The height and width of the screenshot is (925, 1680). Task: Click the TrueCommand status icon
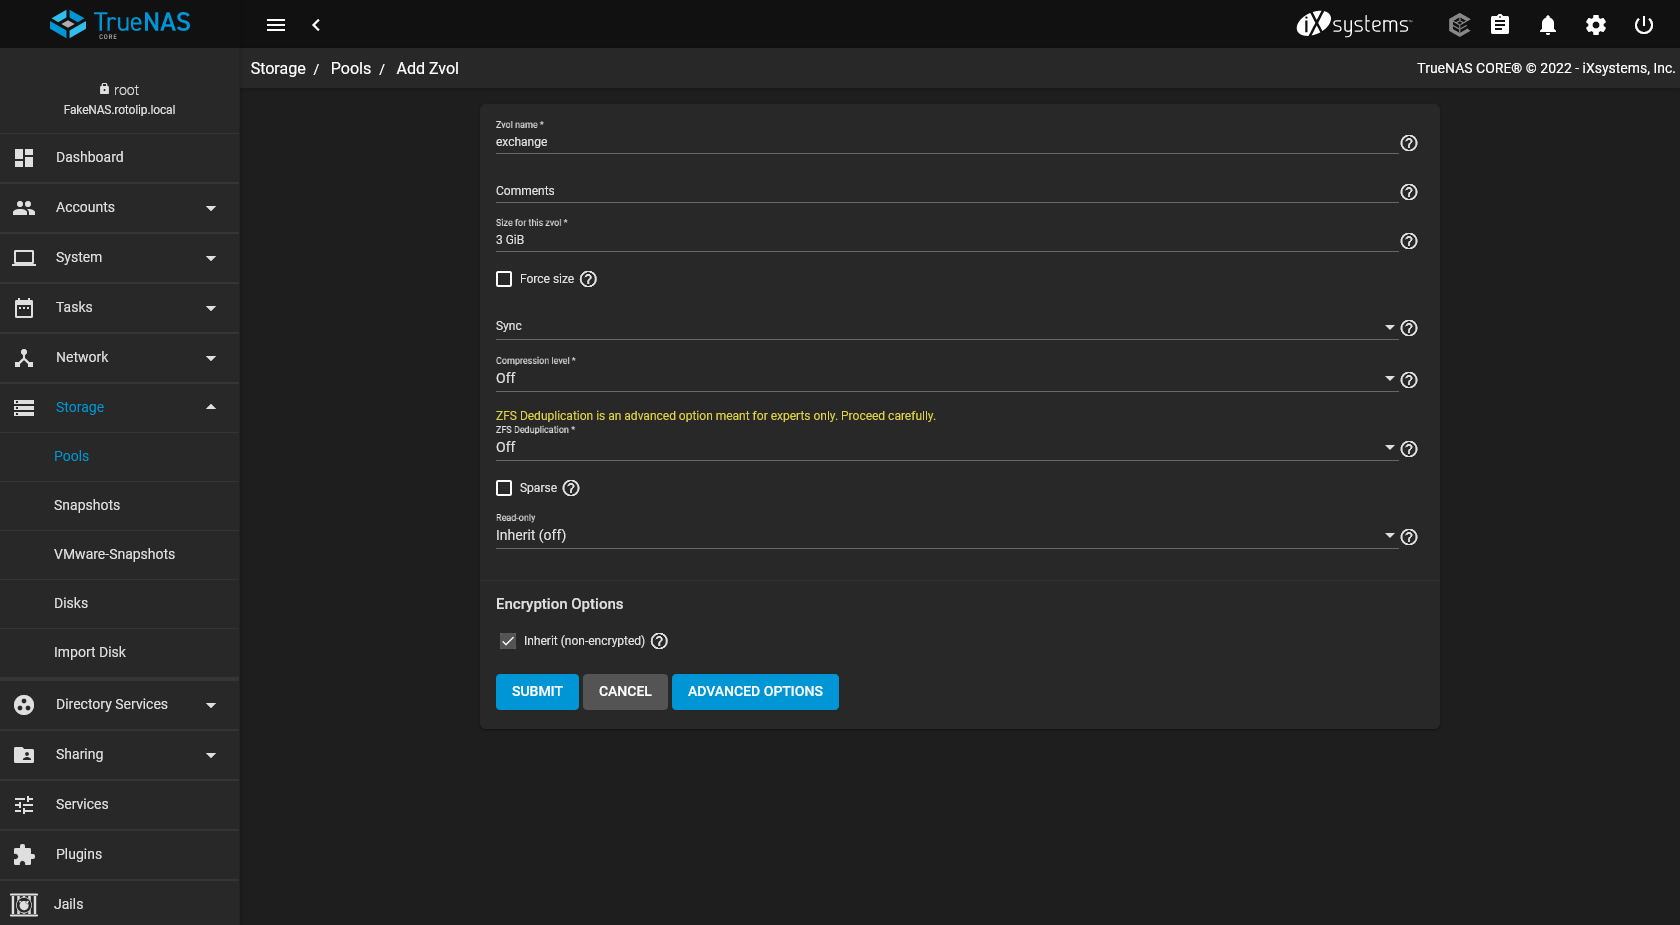tap(1459, 25)
